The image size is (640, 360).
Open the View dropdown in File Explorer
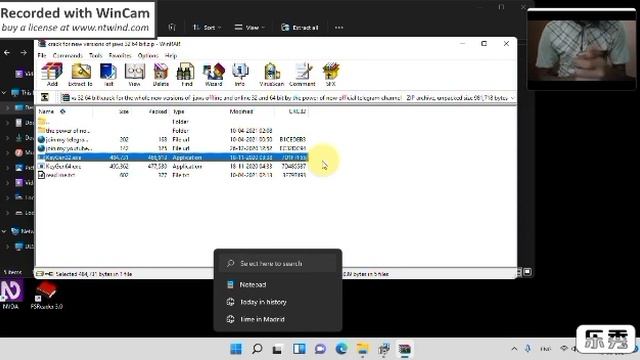coord(250,27)
